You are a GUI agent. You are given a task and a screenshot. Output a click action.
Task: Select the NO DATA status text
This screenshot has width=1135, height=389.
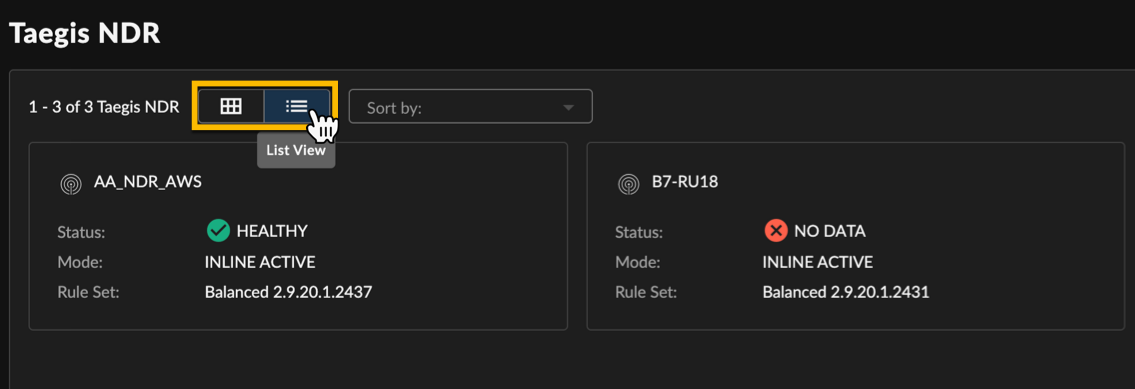[830, 231]
